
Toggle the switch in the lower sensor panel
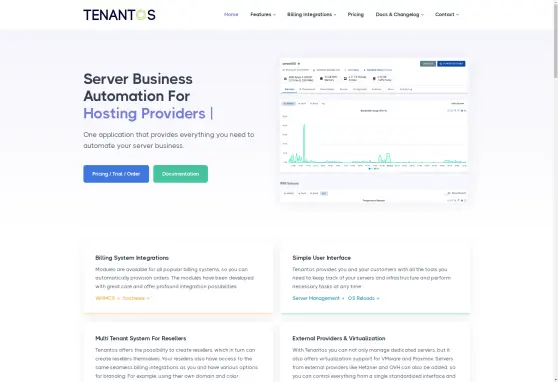(x=447, y=193)
